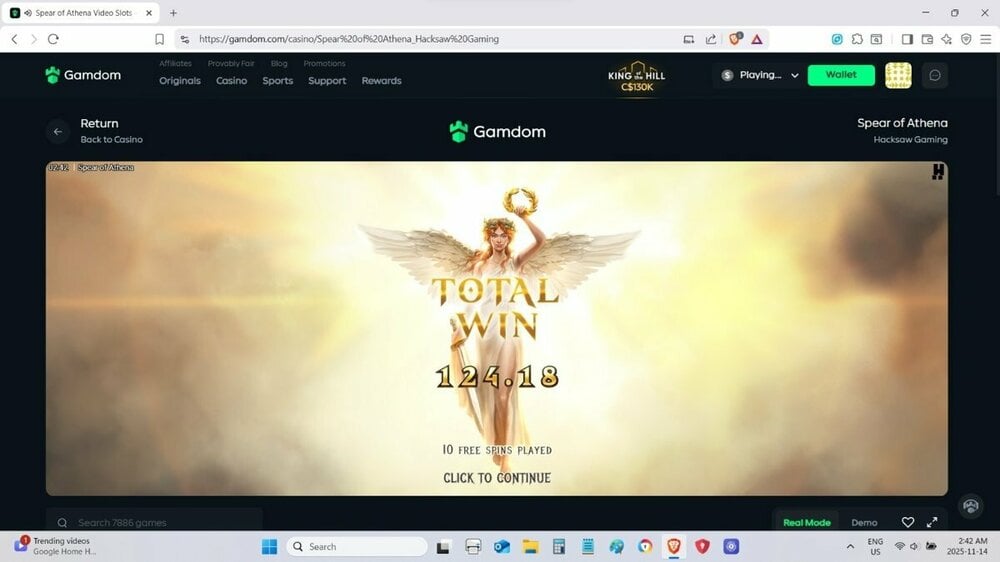Click the Gamdom logo in header
Screen dimensions: 1000x562
click(82, 75)
